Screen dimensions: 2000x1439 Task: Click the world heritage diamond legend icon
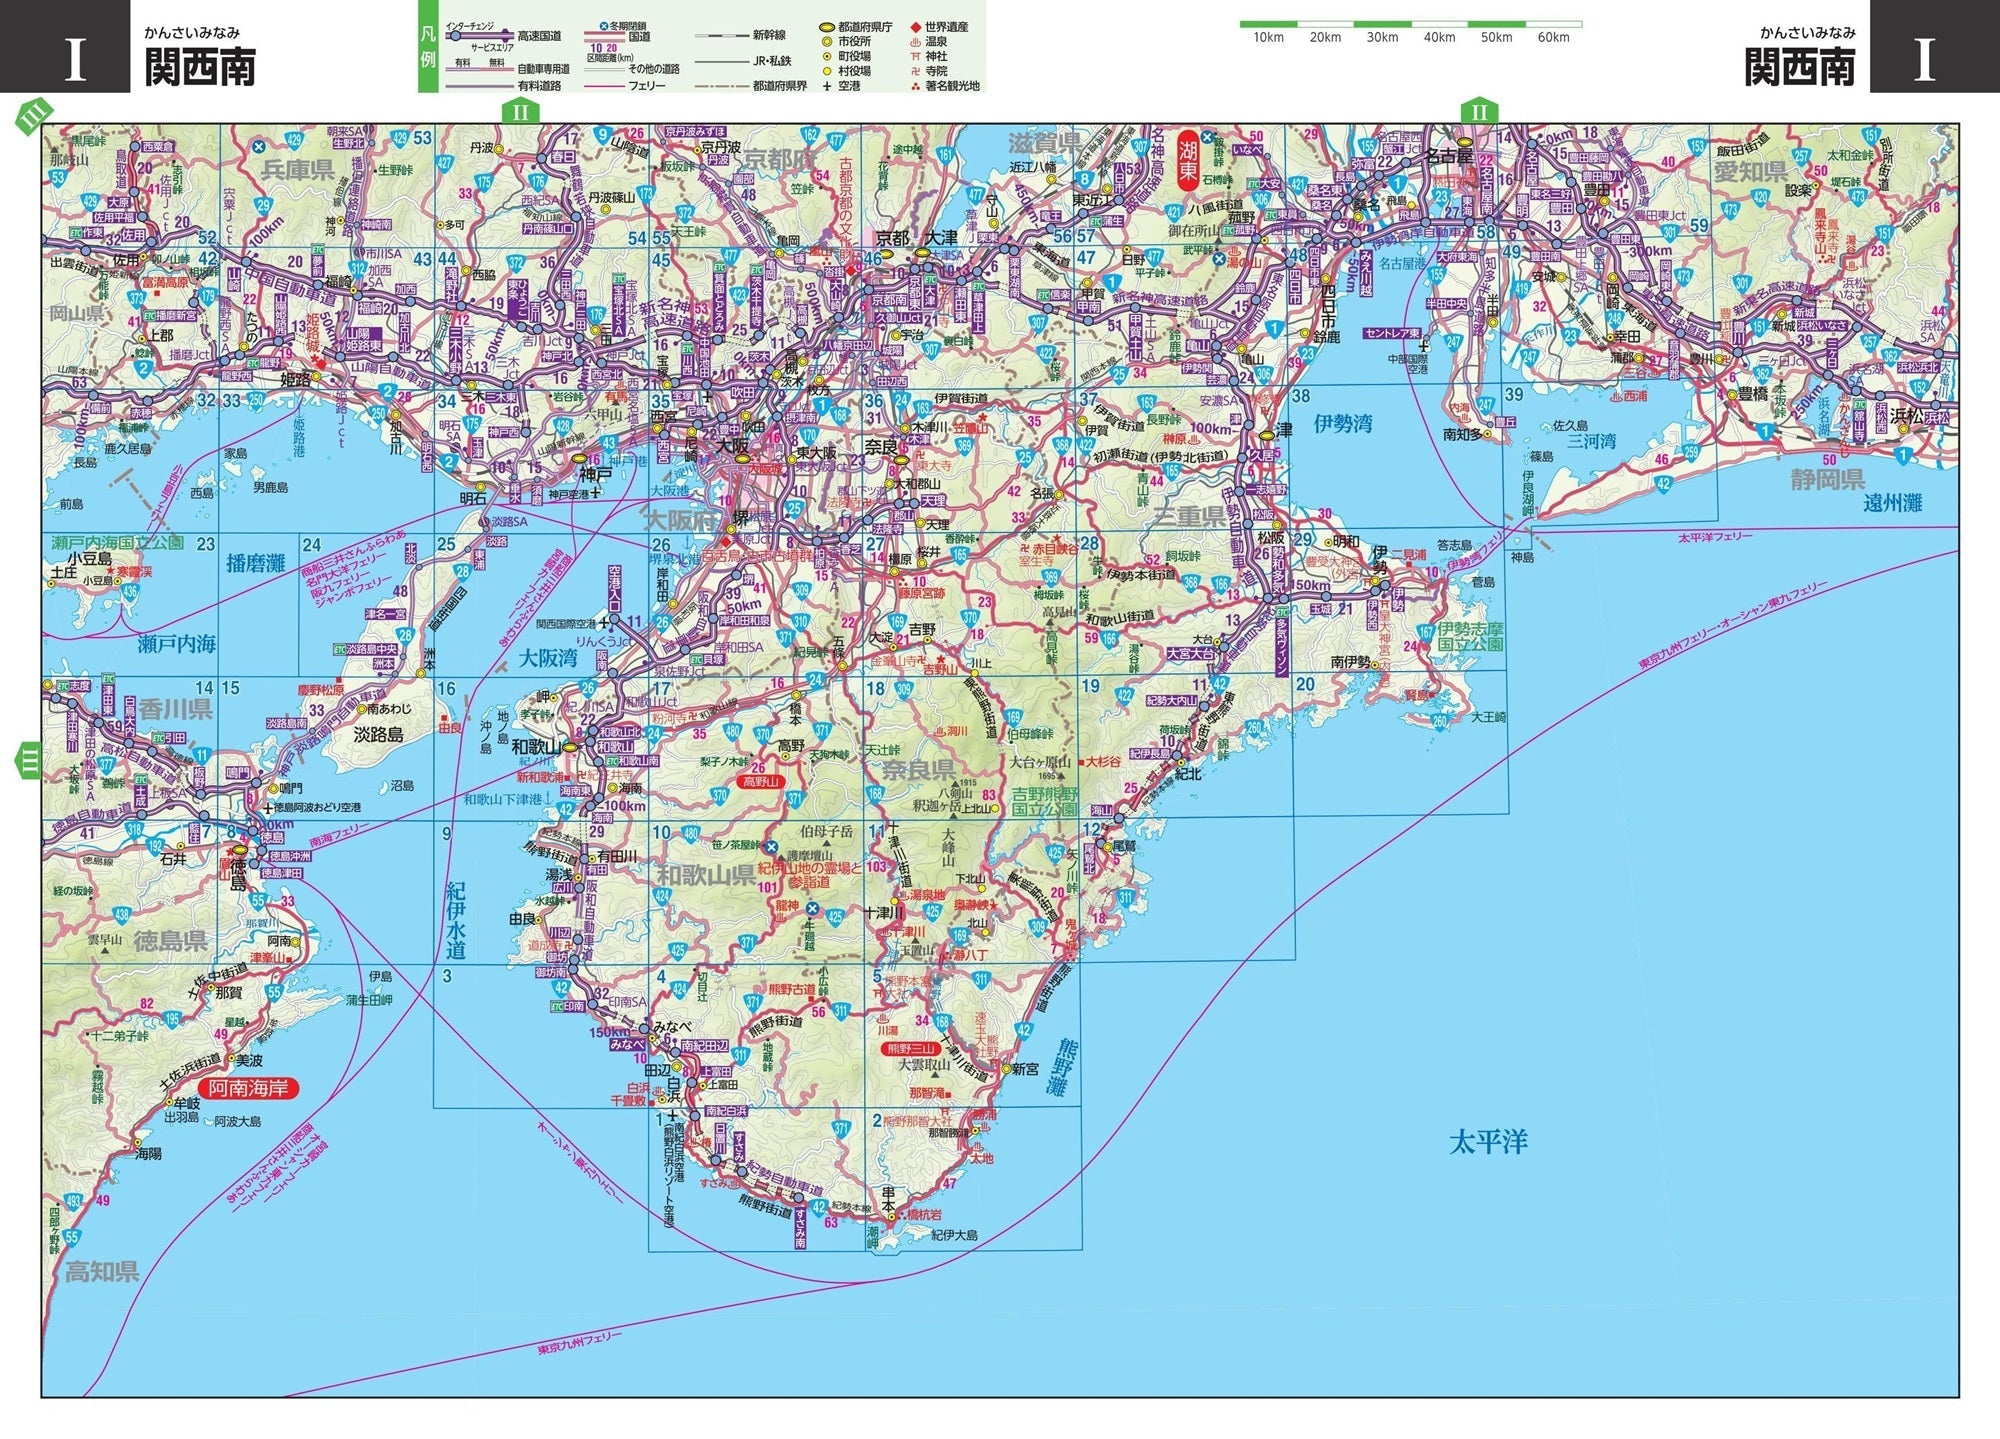click(915, 27)
